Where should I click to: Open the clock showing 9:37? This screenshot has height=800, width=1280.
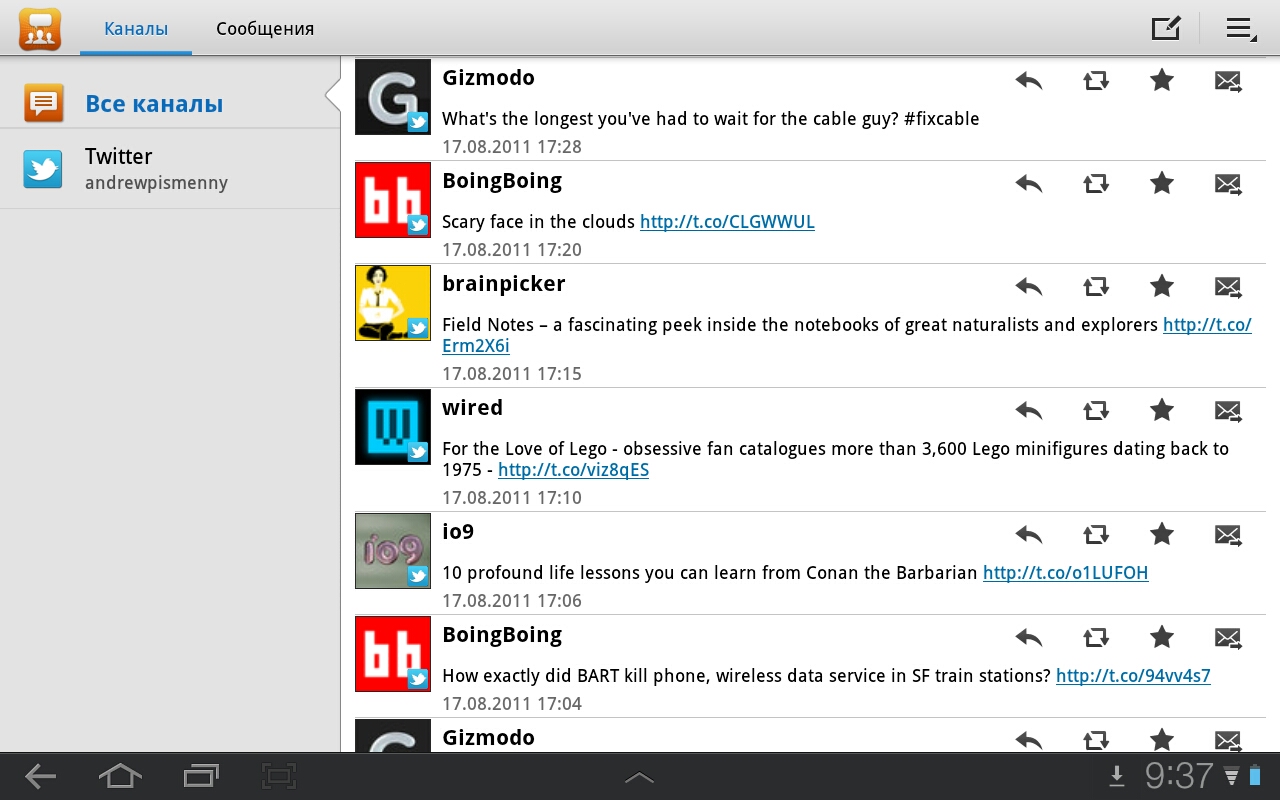click(1179, 776)
